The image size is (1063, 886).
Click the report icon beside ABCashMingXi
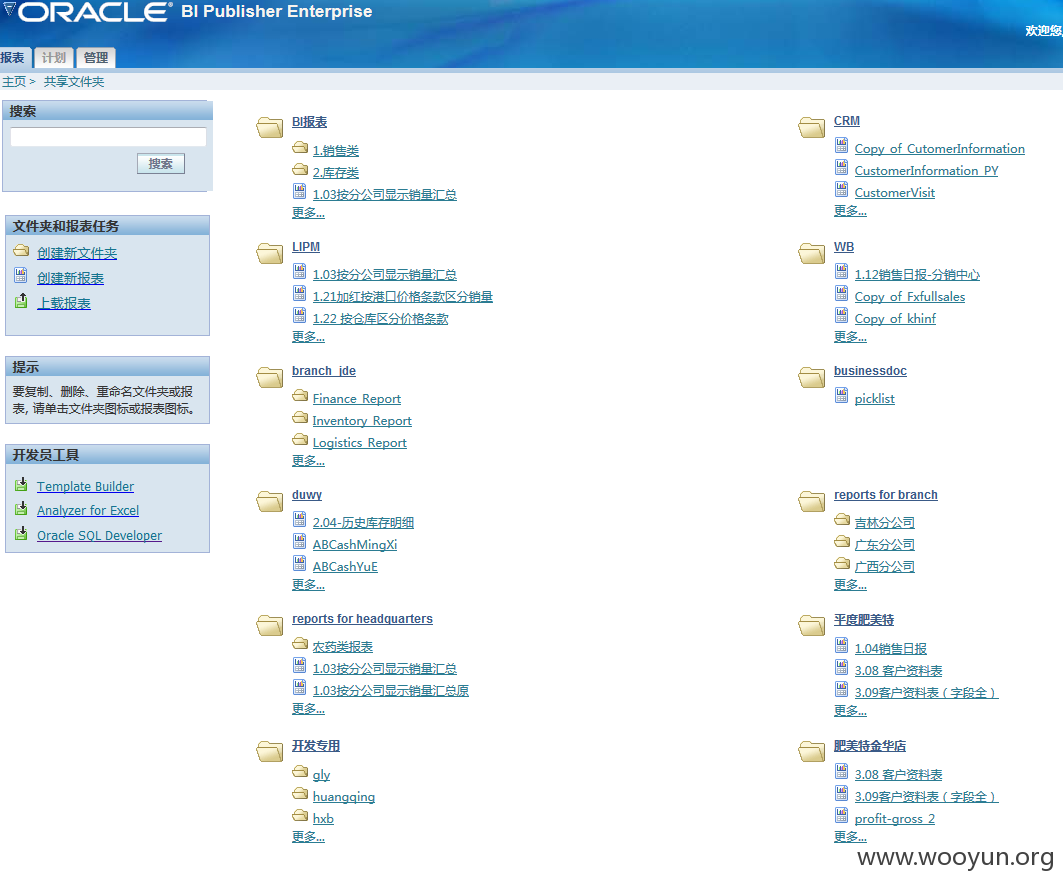[300, 541]
